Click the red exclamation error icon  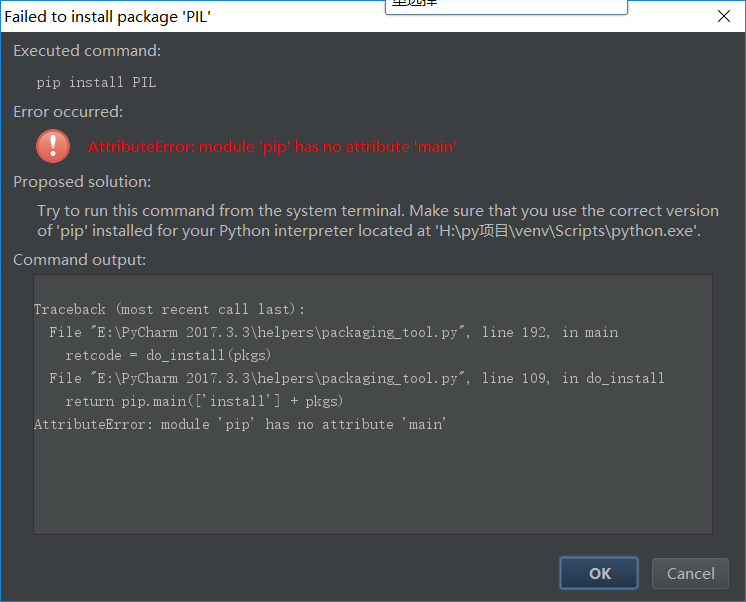coord(53,146)
